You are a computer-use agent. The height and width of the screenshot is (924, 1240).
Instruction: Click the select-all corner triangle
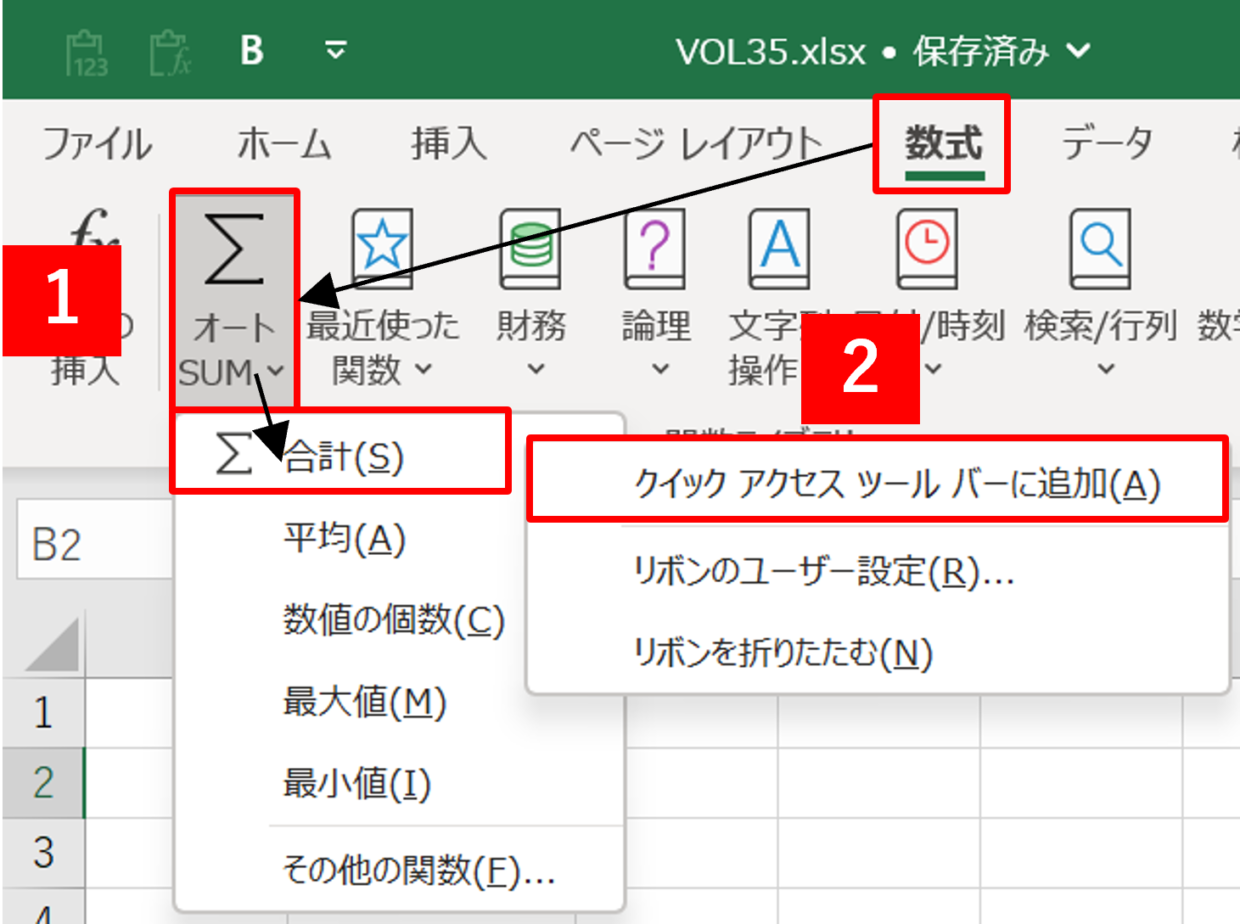click(51, 643)
